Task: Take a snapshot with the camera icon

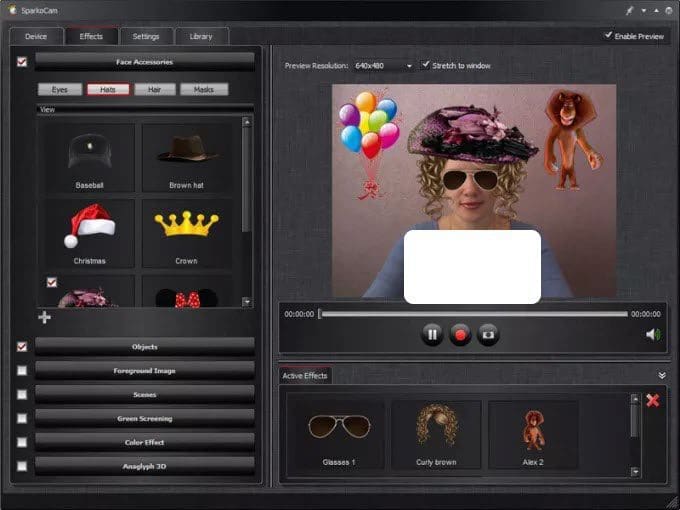Action: coord(488,335)
